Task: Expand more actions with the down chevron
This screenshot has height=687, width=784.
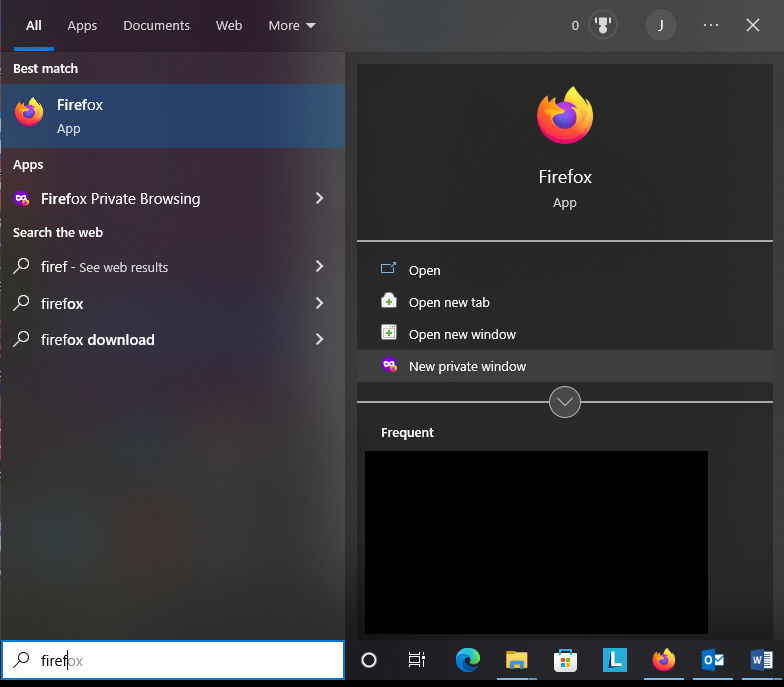Action: pyautogui.click(x=564, y=402)
